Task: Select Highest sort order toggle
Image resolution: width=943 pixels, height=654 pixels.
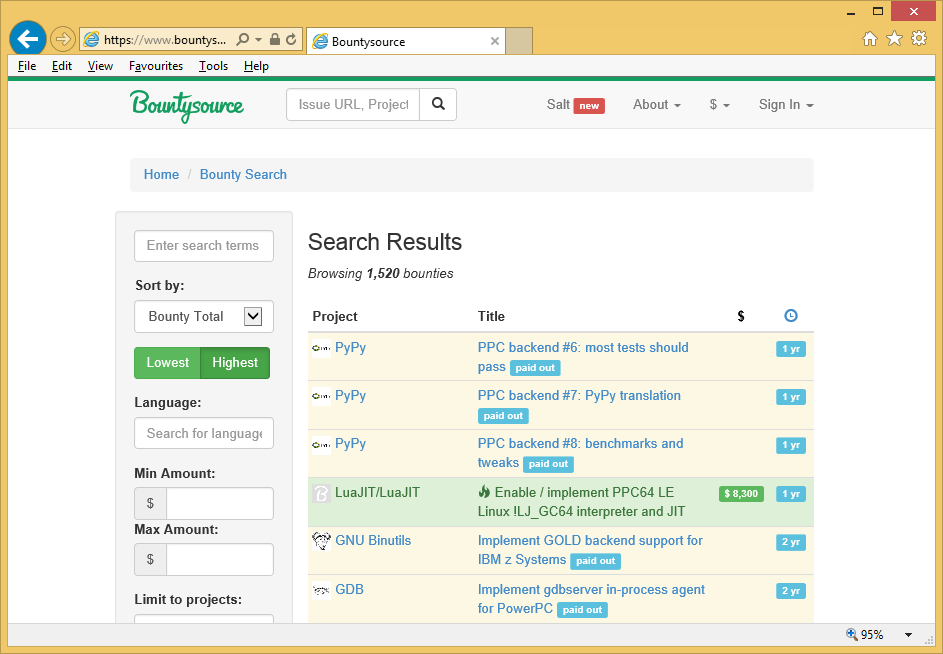Action: click(235, 363)
